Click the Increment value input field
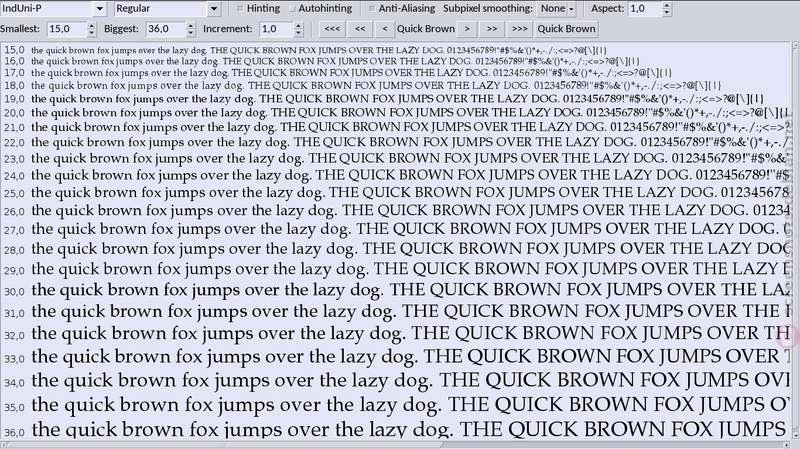The width and height of the screenshot is (800, 449). pyautogui.click(x=276, y=29)
